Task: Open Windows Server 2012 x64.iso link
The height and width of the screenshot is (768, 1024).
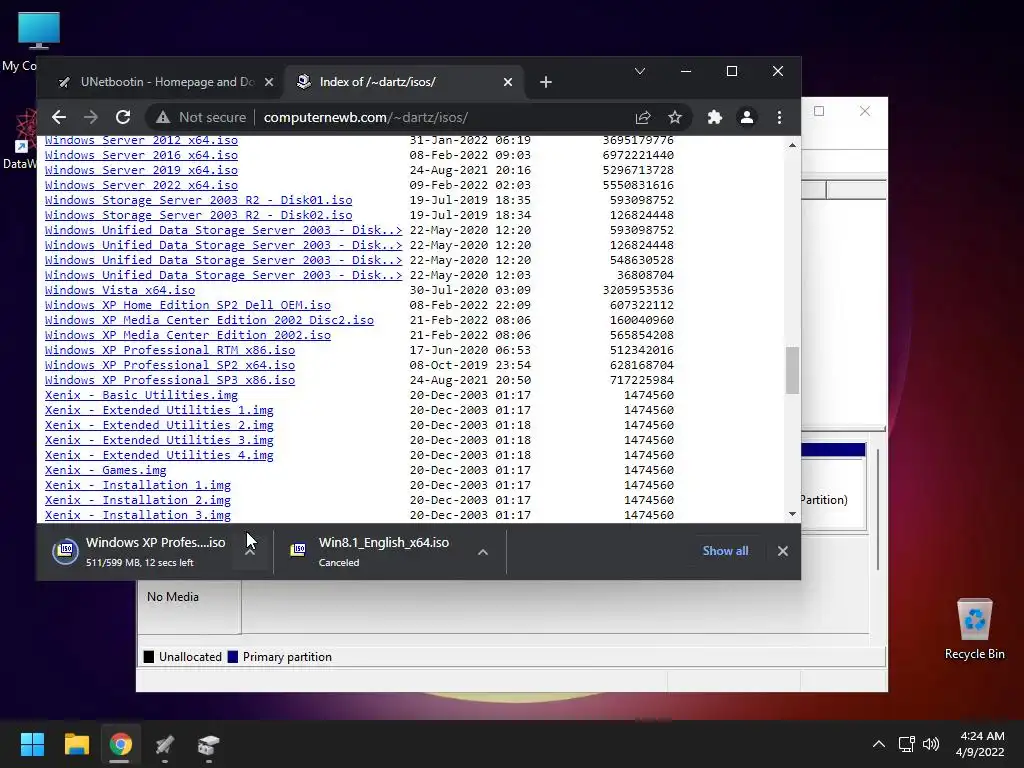Action: (x=141, y=140)
